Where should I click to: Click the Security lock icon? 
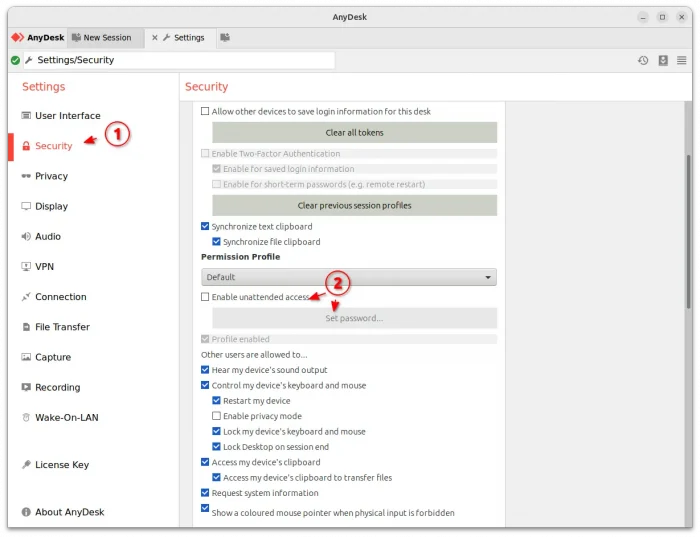point(26,146)
